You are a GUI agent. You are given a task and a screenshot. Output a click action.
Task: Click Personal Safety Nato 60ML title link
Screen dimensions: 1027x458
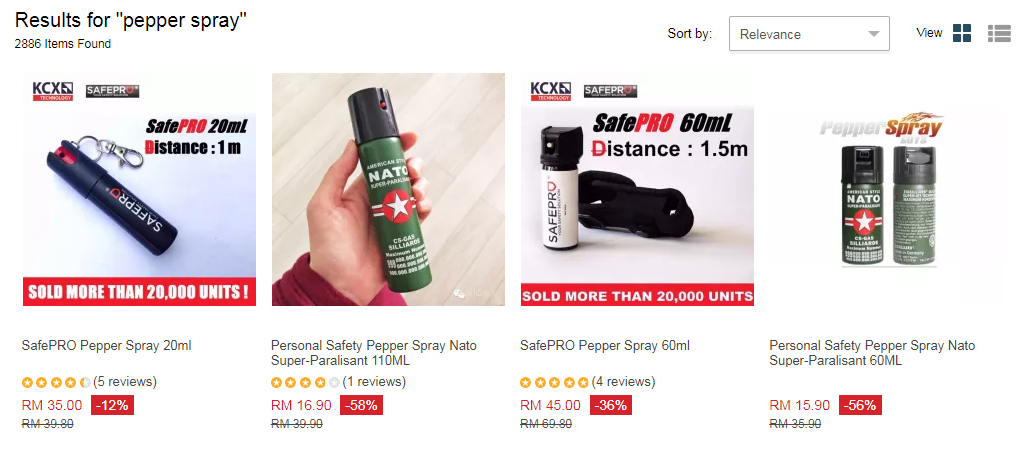872,353
